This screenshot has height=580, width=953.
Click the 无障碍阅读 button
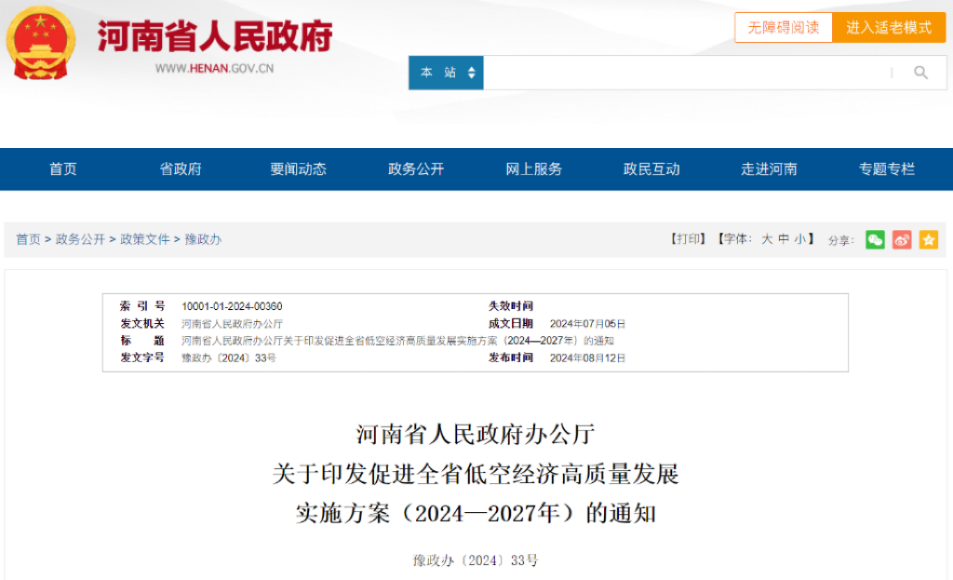pos(783,27)
